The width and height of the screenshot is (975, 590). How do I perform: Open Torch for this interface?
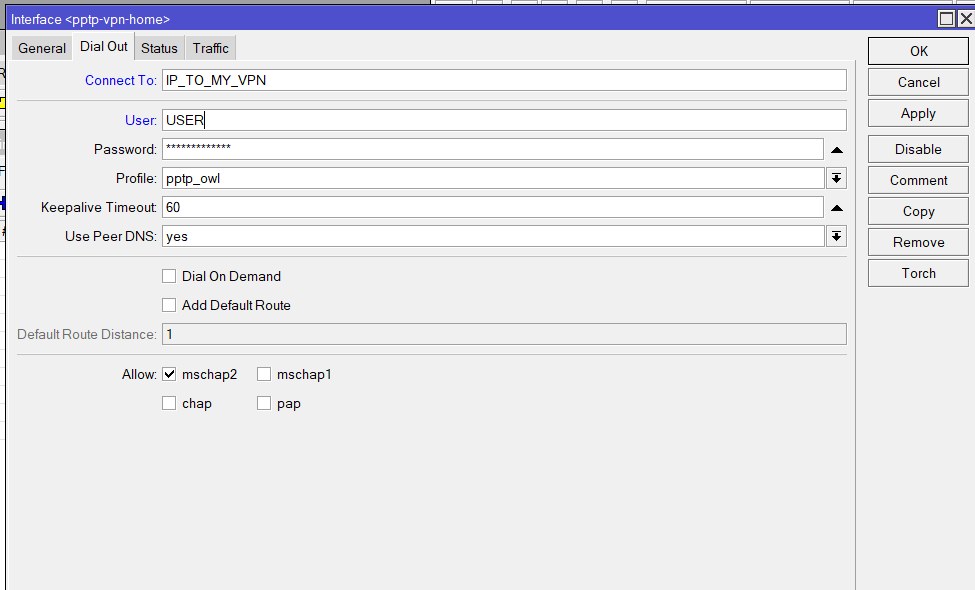click(x=918, y=274)
